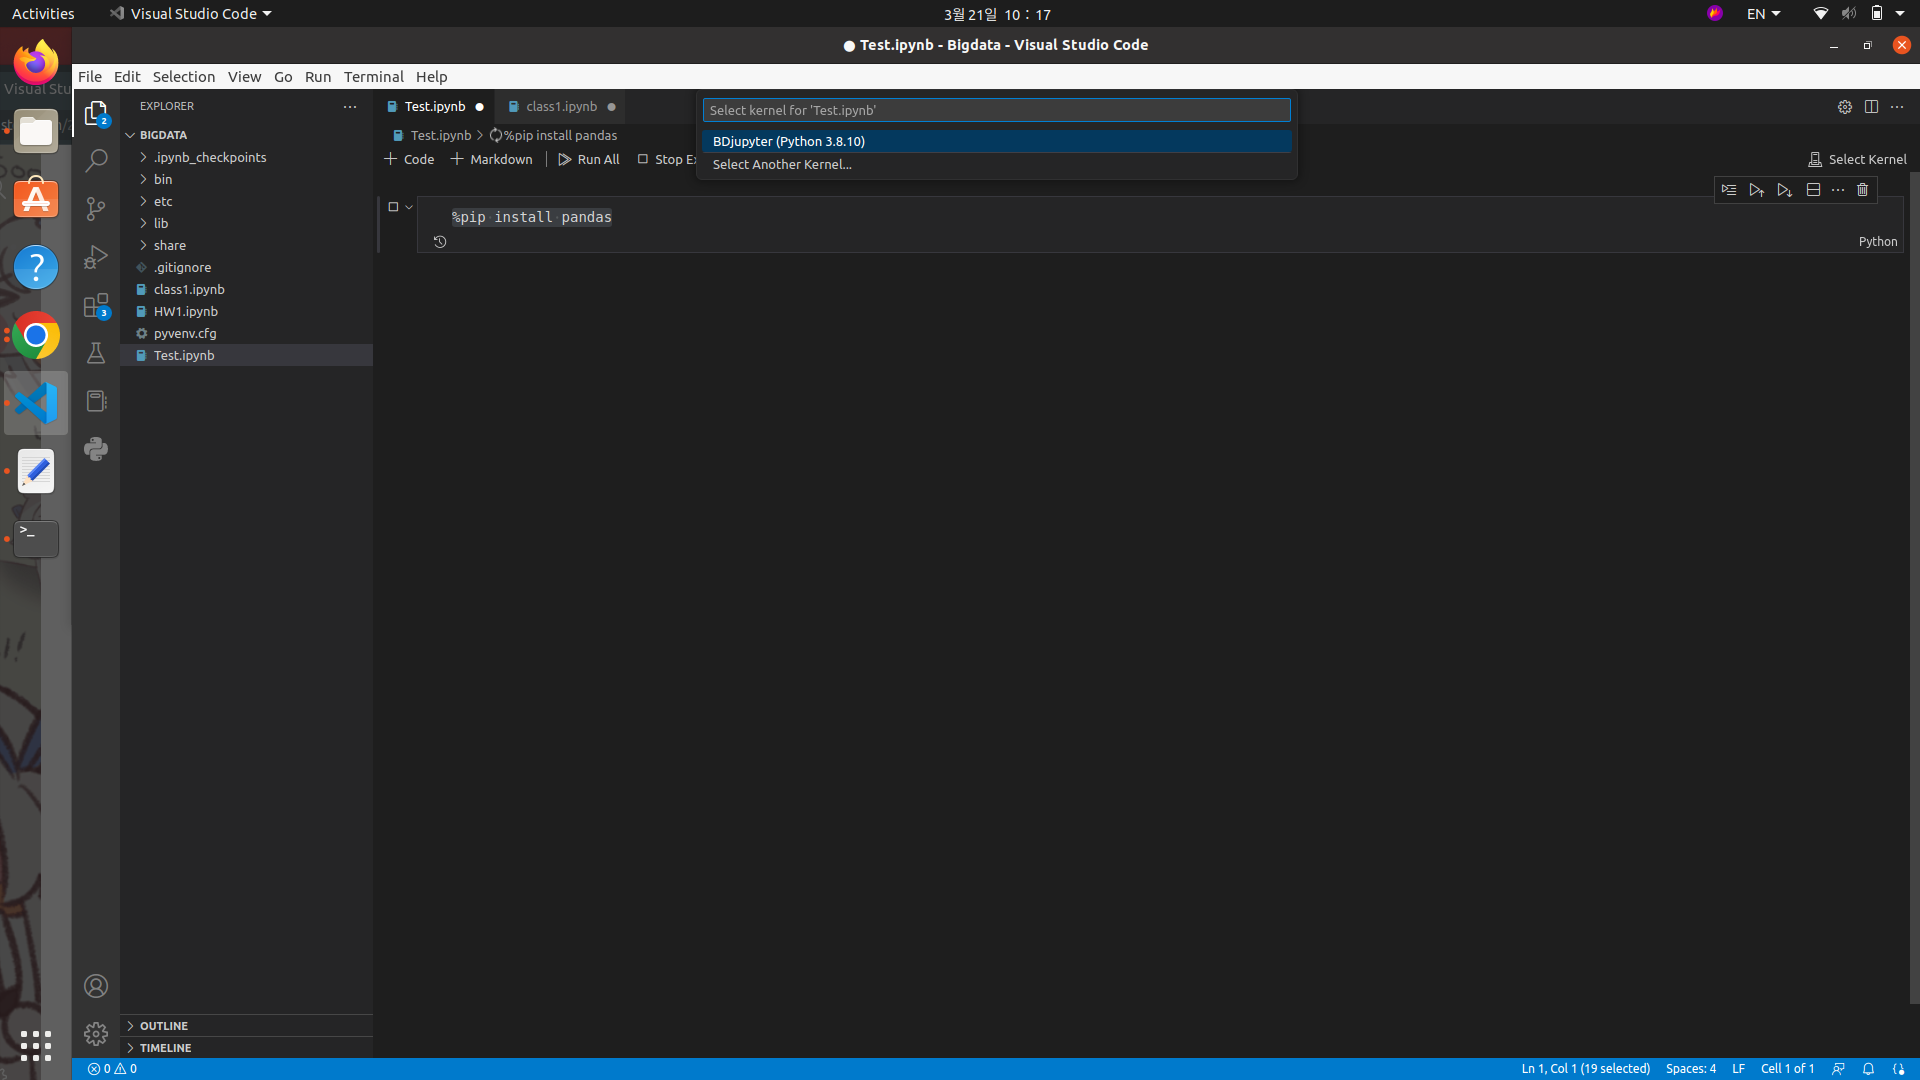Open the Accounts icon
Screen dimensions: 1920x1080
(96, 986)
